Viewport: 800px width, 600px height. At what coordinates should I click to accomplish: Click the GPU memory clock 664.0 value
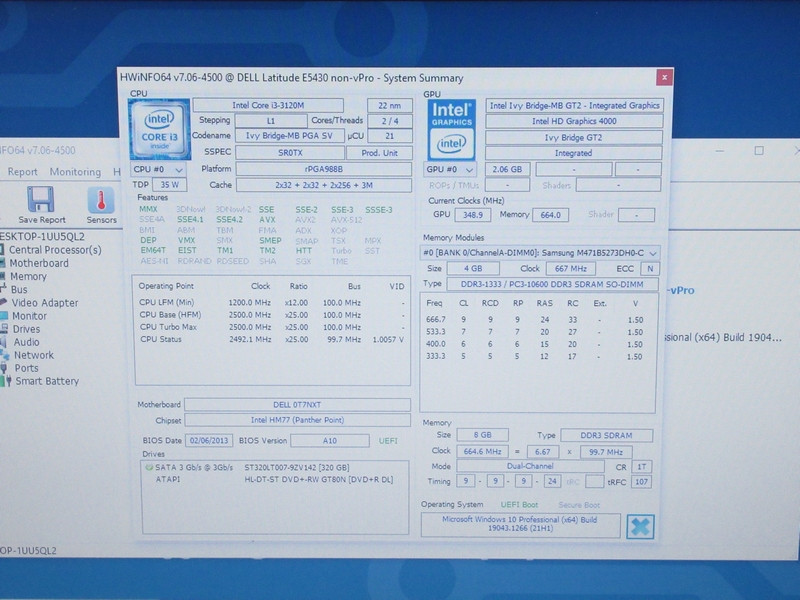click(x=551, y=215)
